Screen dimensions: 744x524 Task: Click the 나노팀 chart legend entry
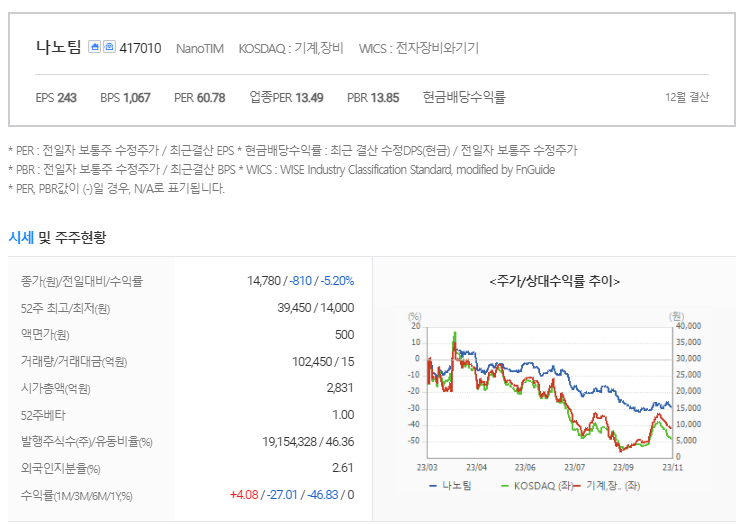coord(450,486)
